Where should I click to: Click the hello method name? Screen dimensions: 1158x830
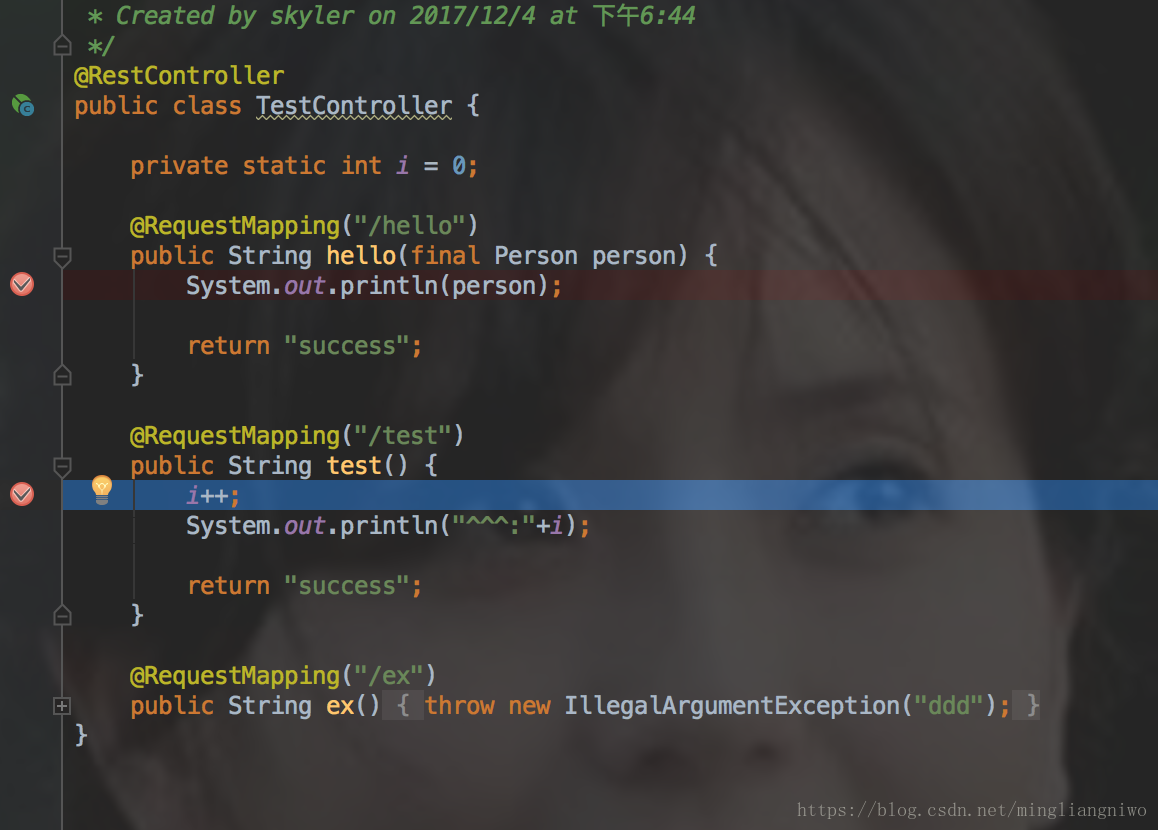pos(361,255)
